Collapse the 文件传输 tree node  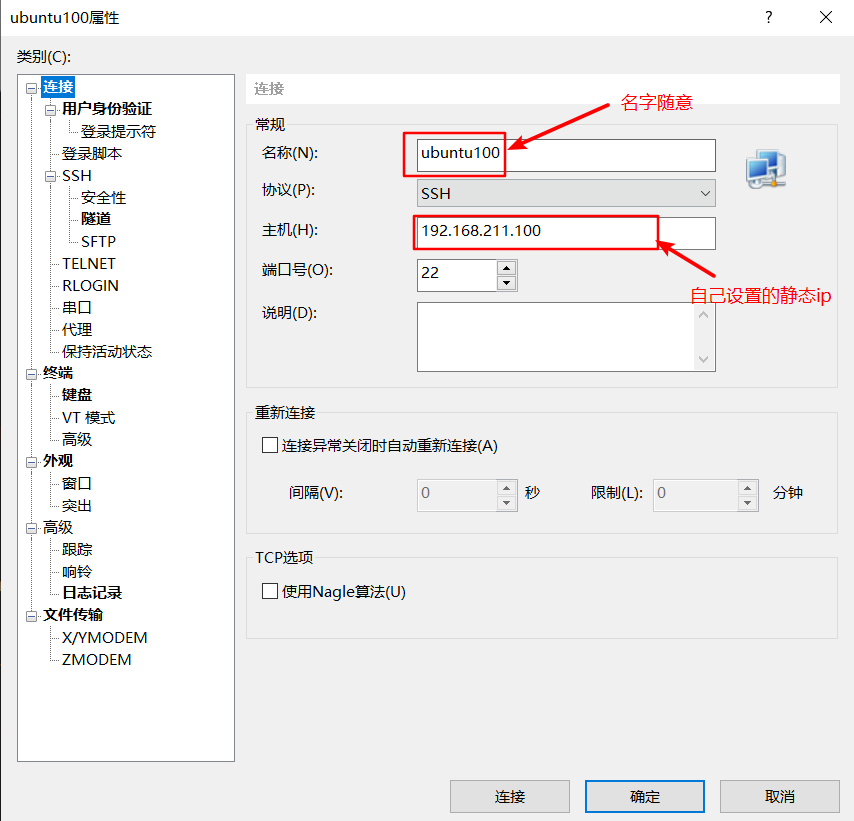tap(32, 616)
